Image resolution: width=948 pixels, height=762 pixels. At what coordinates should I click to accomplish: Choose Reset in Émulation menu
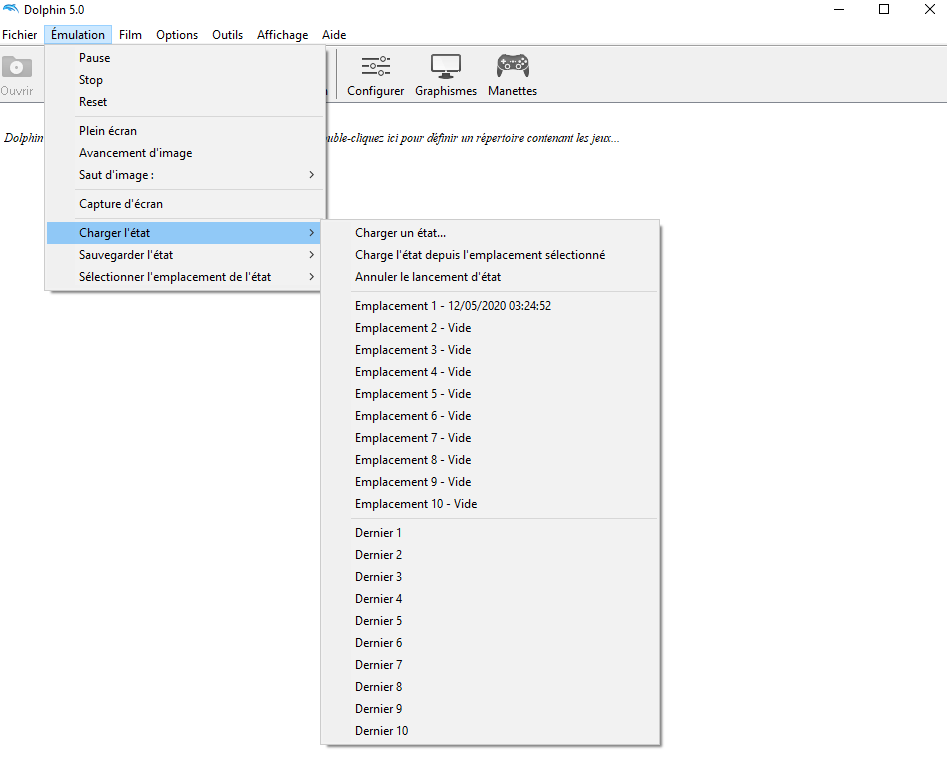pos(184,102)
